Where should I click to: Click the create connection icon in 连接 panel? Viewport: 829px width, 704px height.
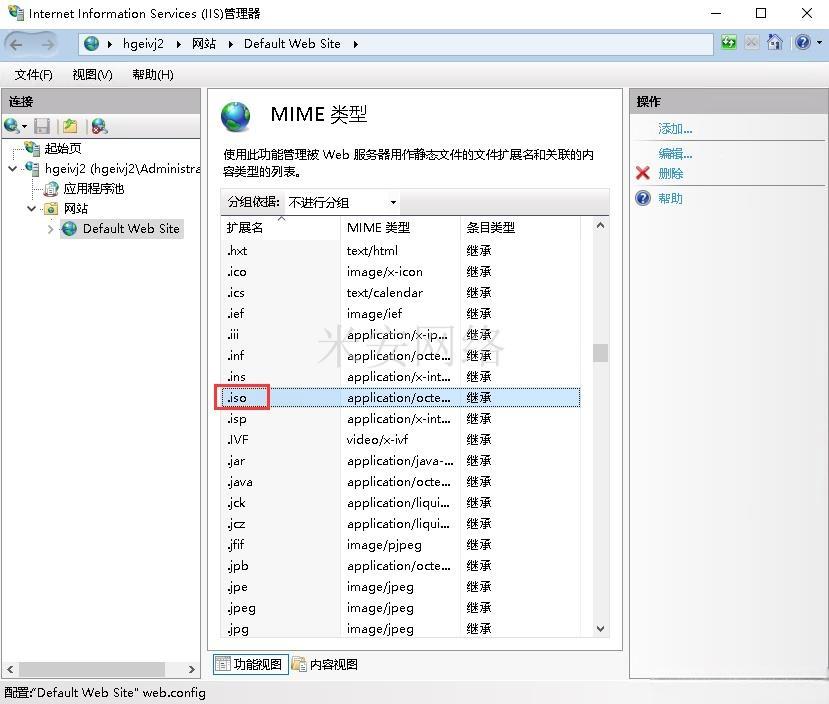(12, 126)
